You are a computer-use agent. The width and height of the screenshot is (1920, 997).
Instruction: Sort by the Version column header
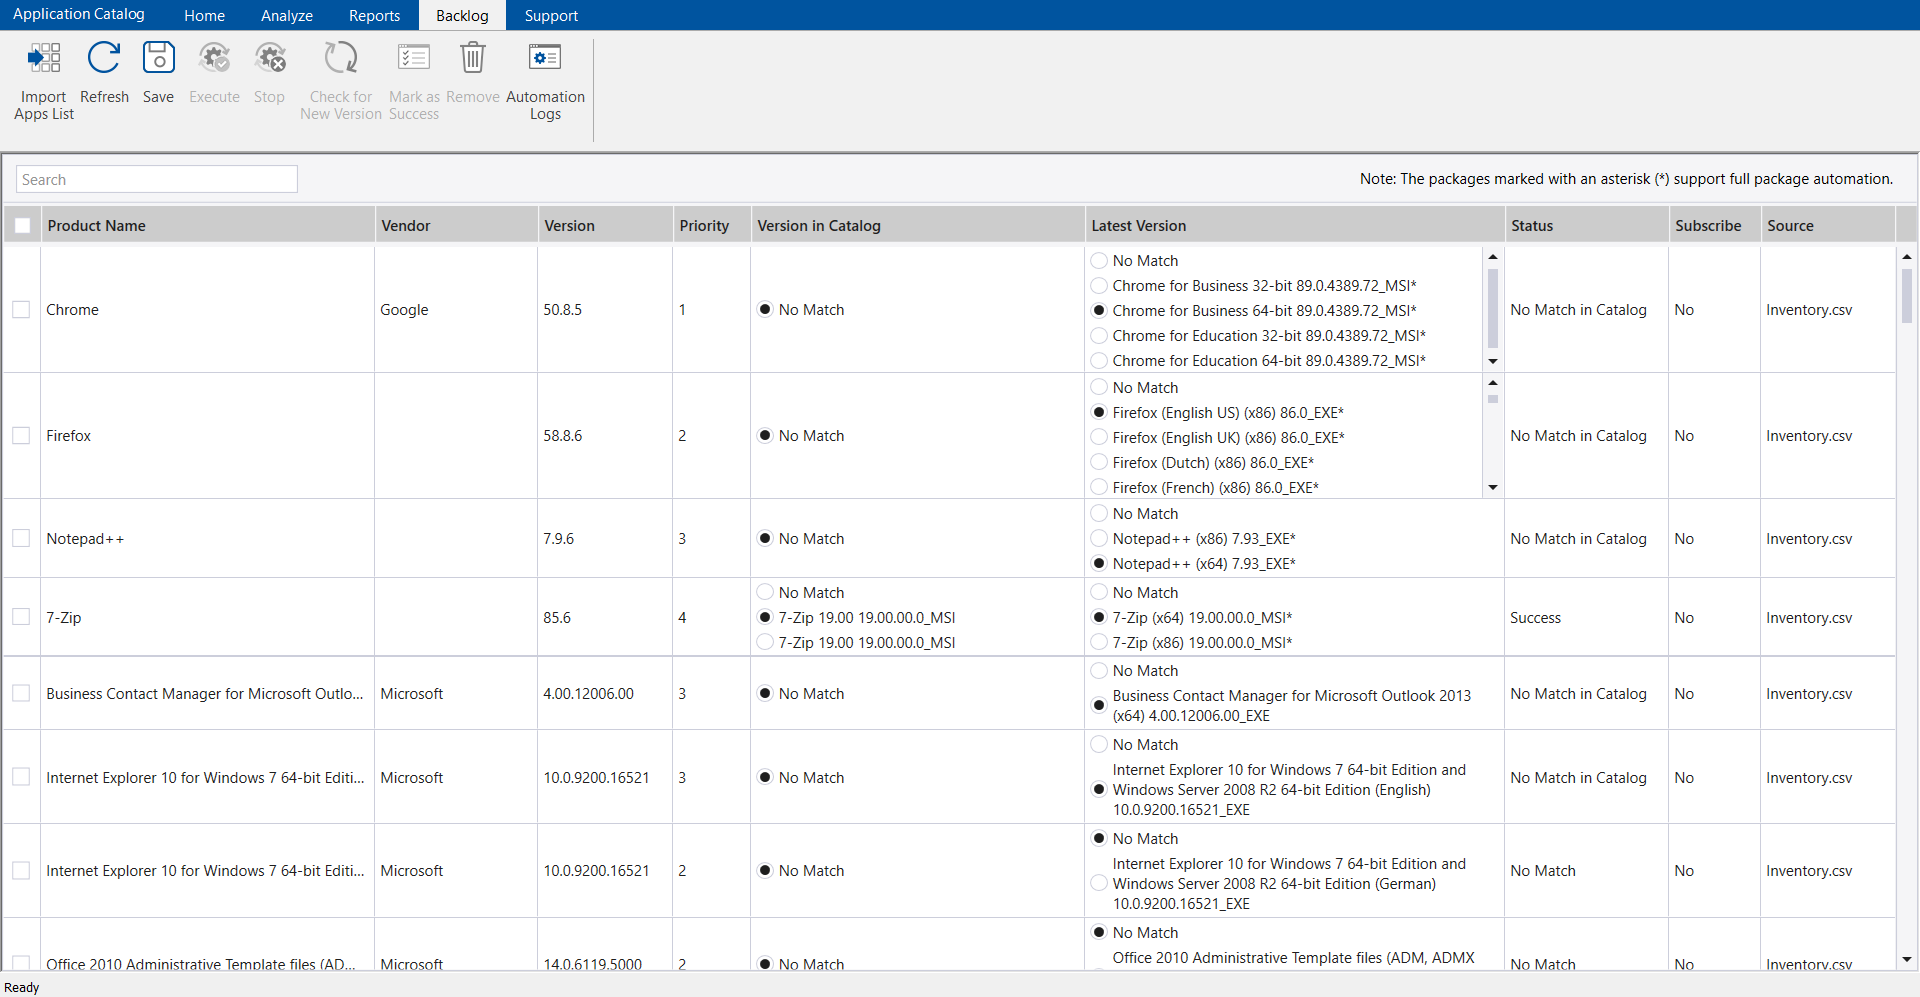[605, 226]
